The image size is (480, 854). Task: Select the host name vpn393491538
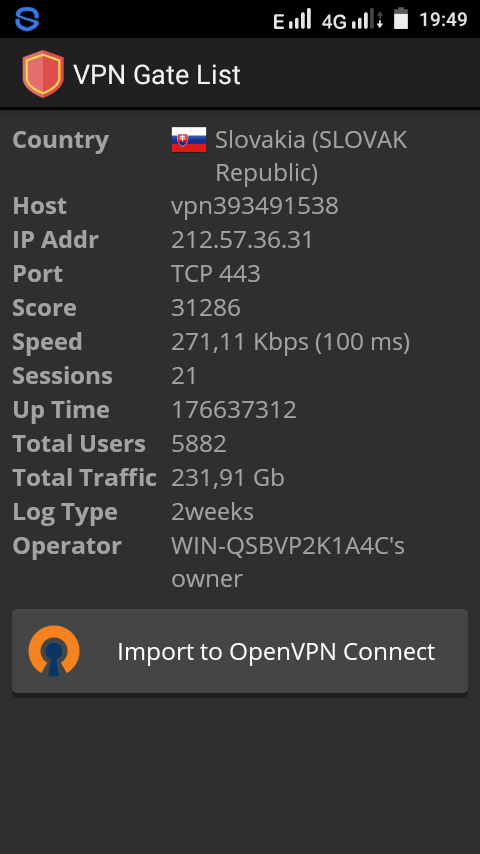(x=255, y=206)
